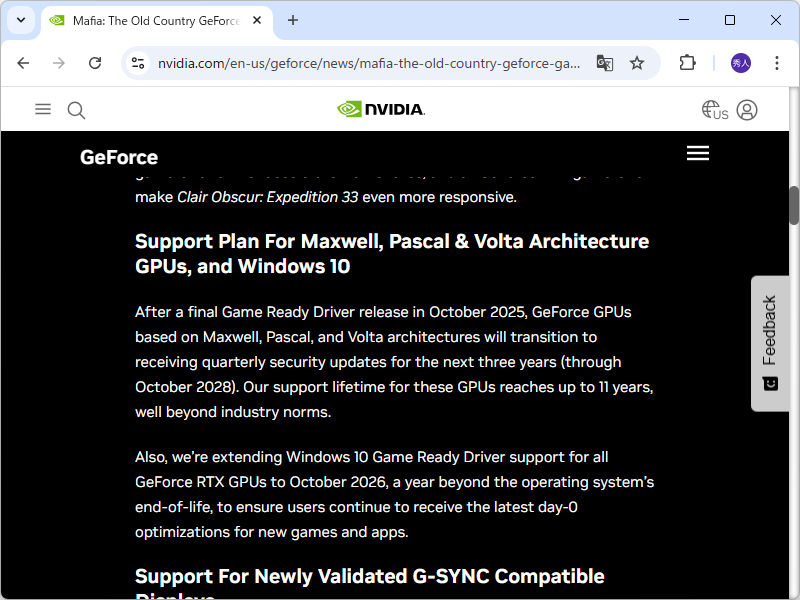
Task: Reload the current page
Action: coord(95,63)
